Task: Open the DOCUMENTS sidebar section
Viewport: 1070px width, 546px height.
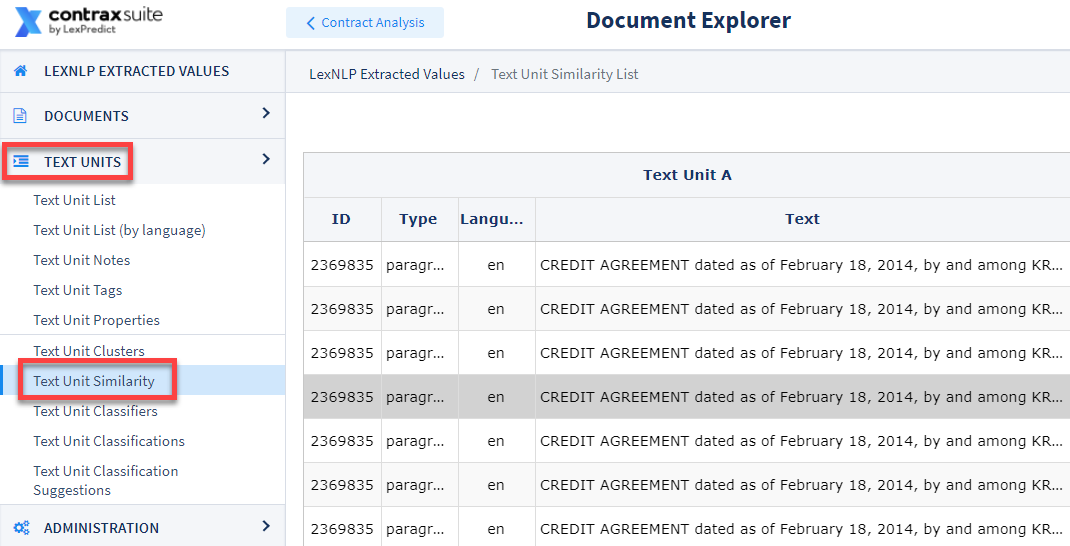Action: click(x=87, y=116)
